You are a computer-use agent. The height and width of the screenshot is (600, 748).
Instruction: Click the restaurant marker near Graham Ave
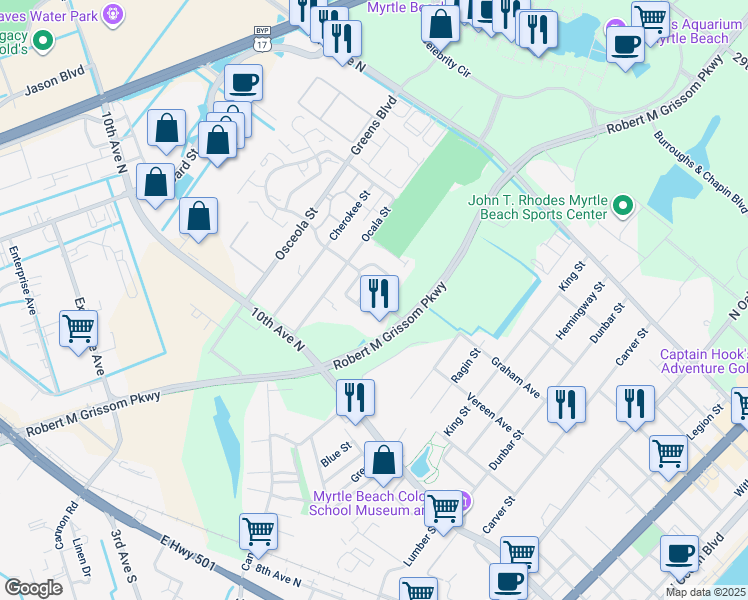(x=566, y=407)
